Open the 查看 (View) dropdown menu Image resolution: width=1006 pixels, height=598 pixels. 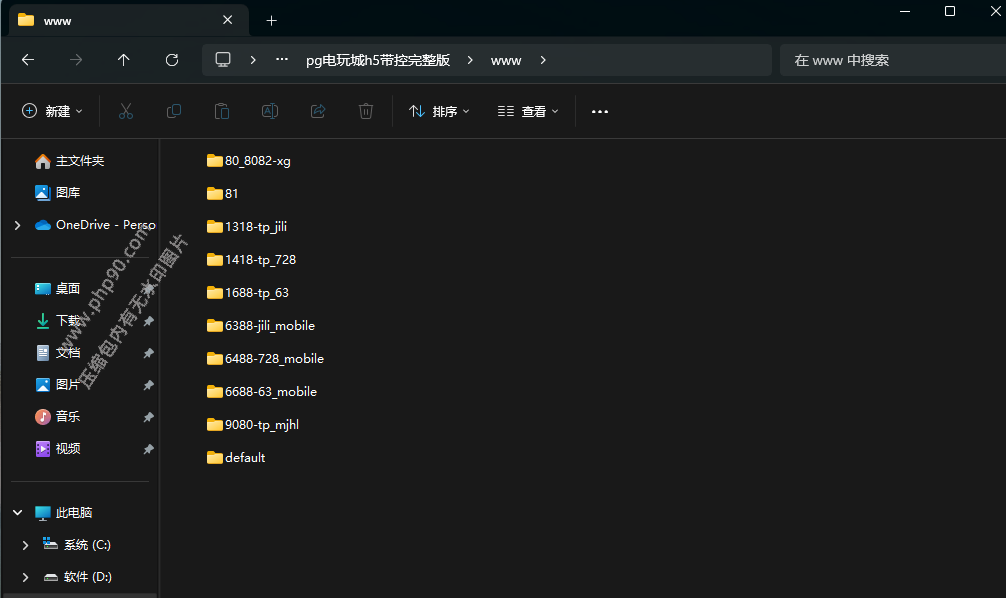pos(528,111)
